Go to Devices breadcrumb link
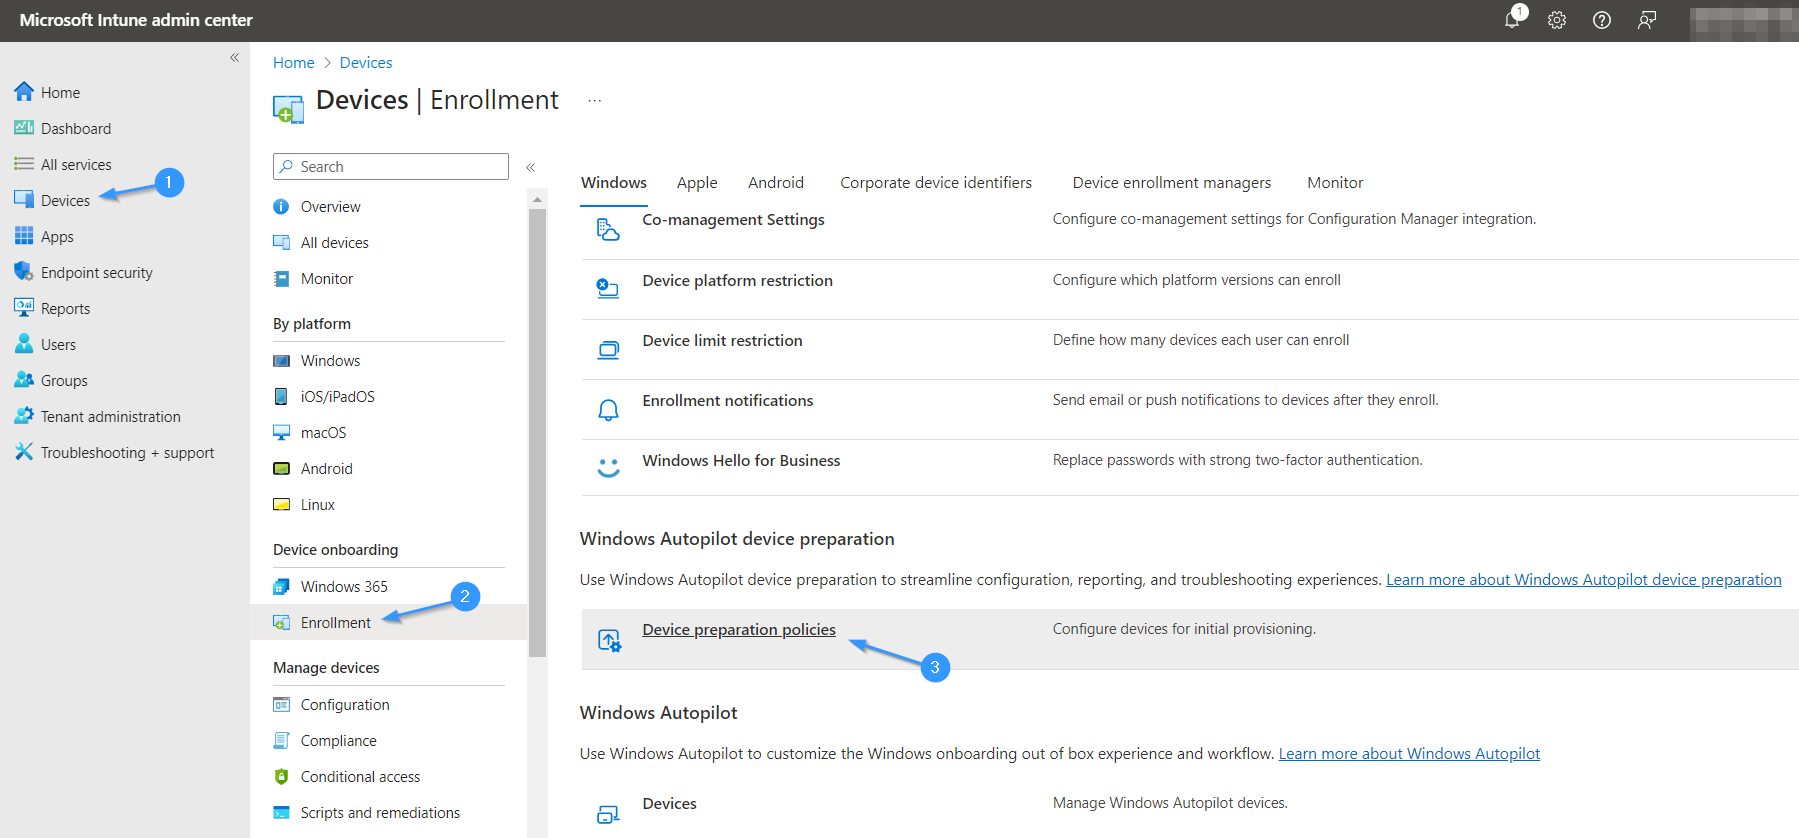The image size is (1799, 838). point(366,62)
